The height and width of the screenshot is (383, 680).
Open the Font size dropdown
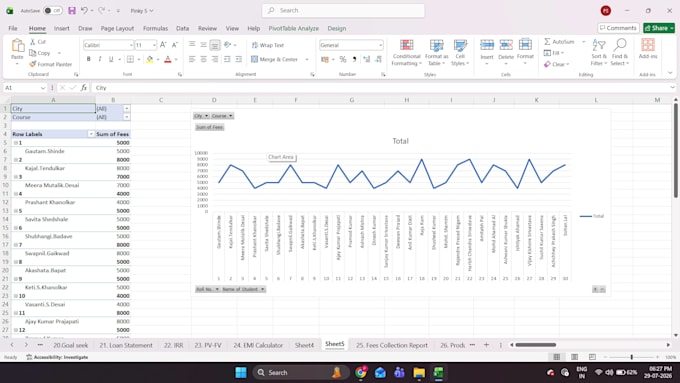[x=154, y=45]
